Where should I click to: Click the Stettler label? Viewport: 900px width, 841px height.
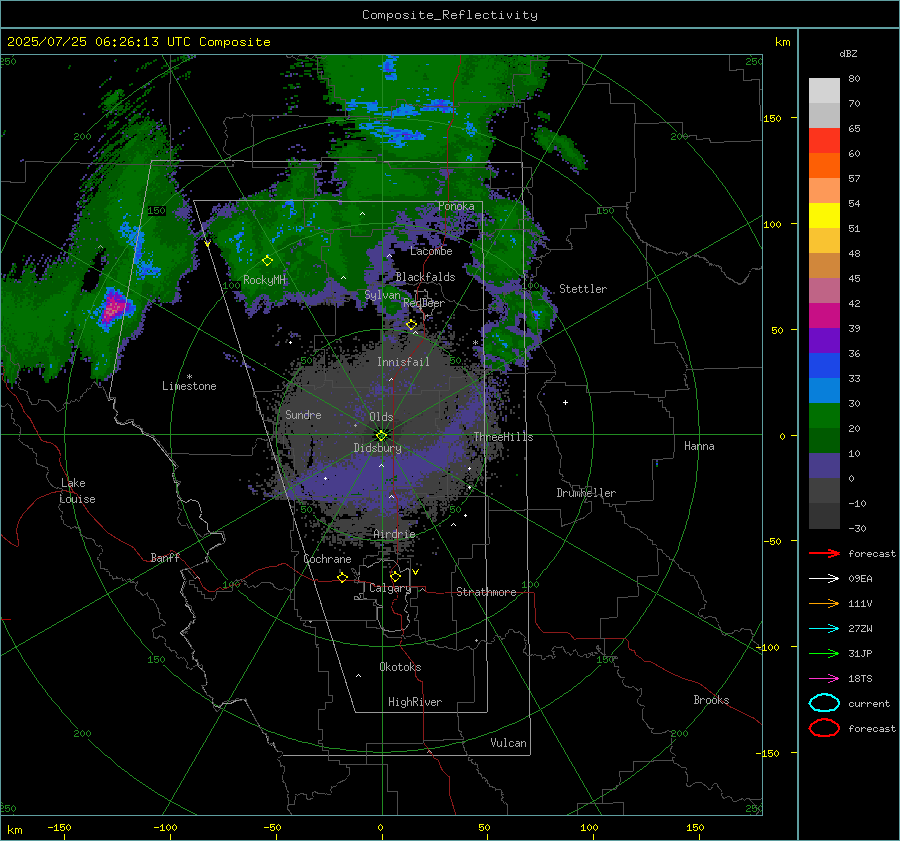pyautogui.click(x=583, y=289)
